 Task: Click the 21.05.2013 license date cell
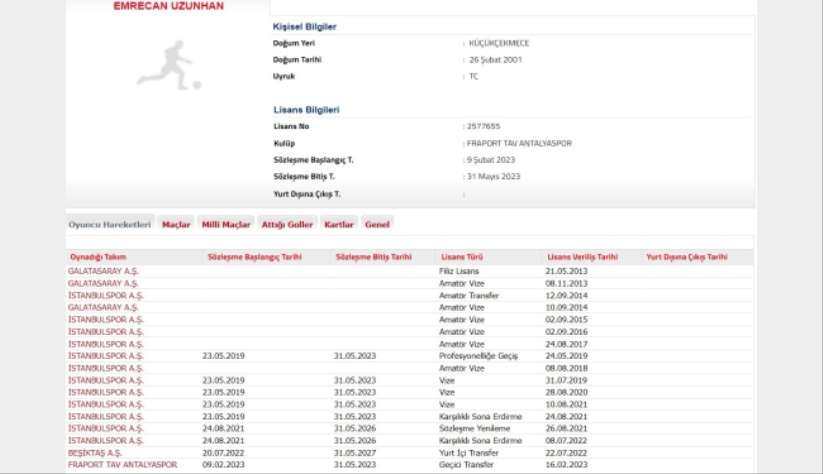click(x=566, y=271)
